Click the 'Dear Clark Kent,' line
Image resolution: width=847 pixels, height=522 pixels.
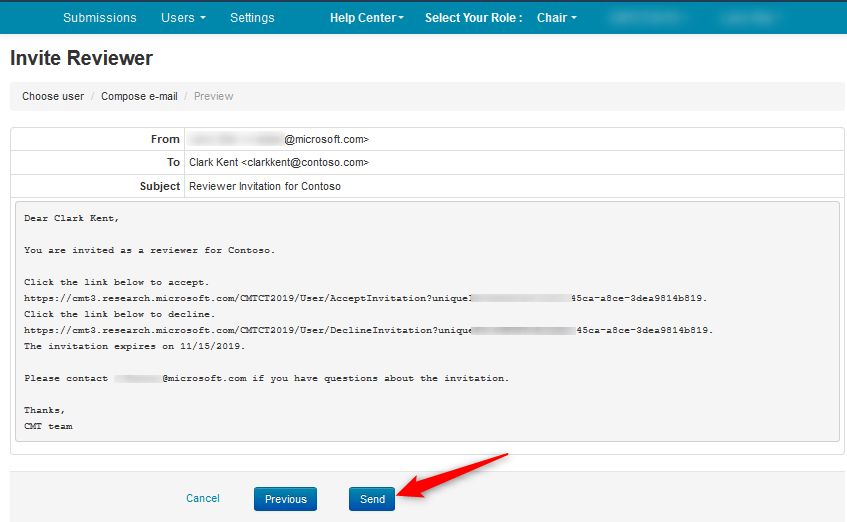71,218
